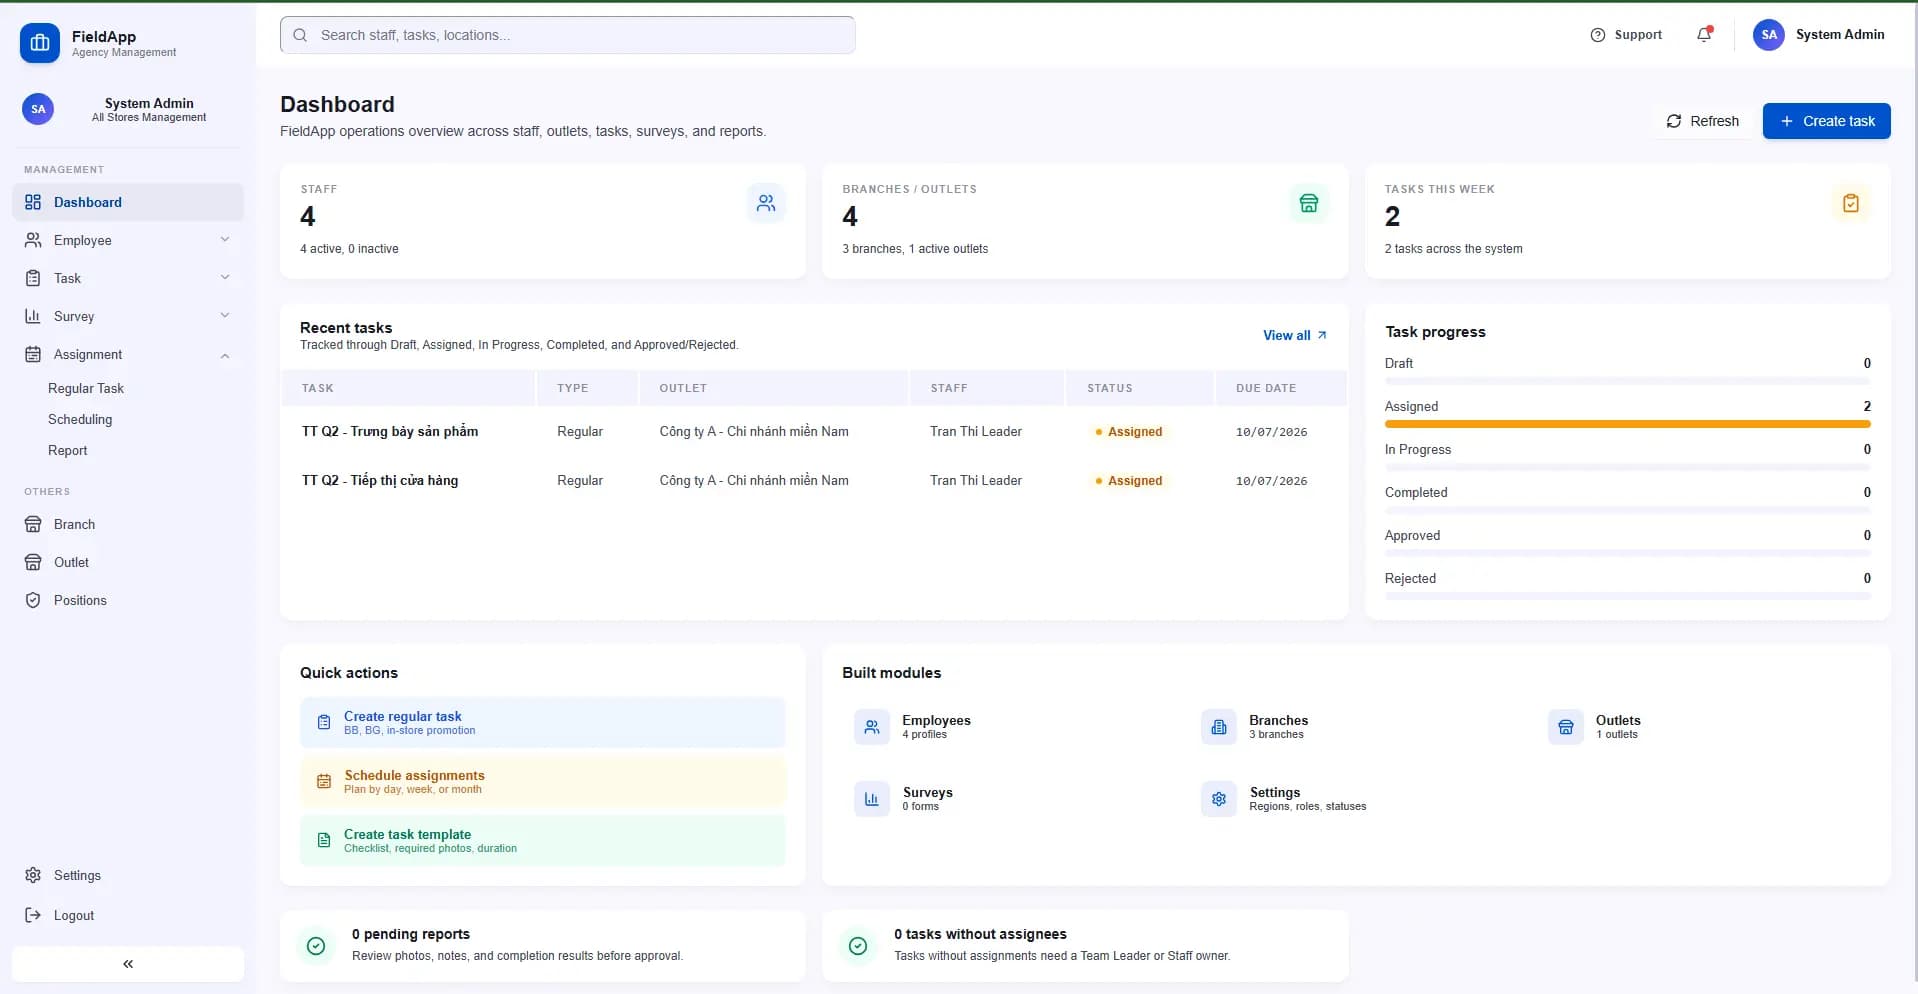This screenshot has height=994, width=1918.
Task: Collapse the Assignment menu chevron
Action: [x=225, y=355]
